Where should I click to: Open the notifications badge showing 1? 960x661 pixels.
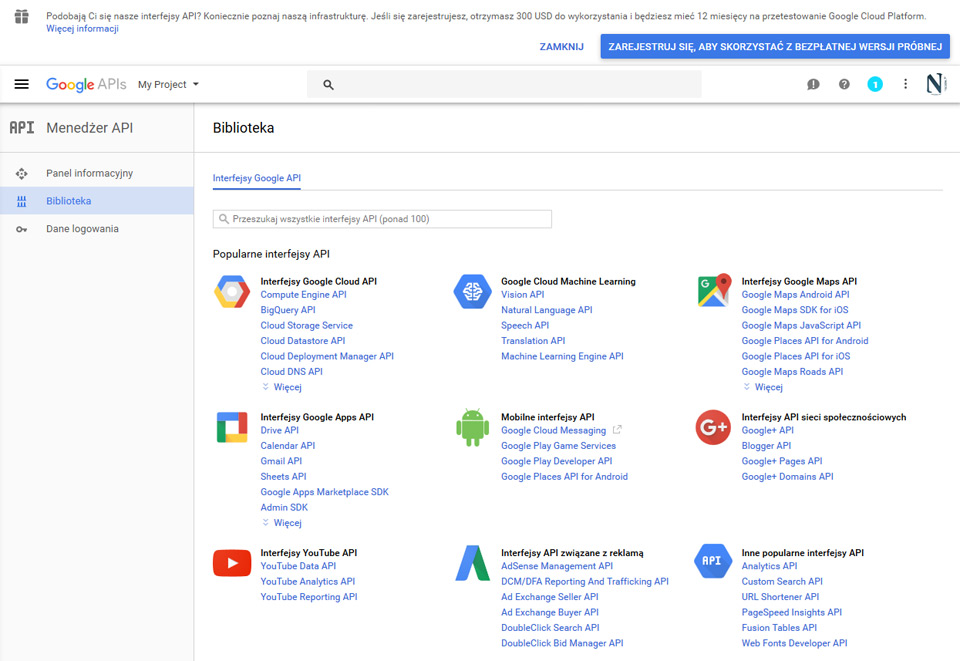click(x=875, y=84)
